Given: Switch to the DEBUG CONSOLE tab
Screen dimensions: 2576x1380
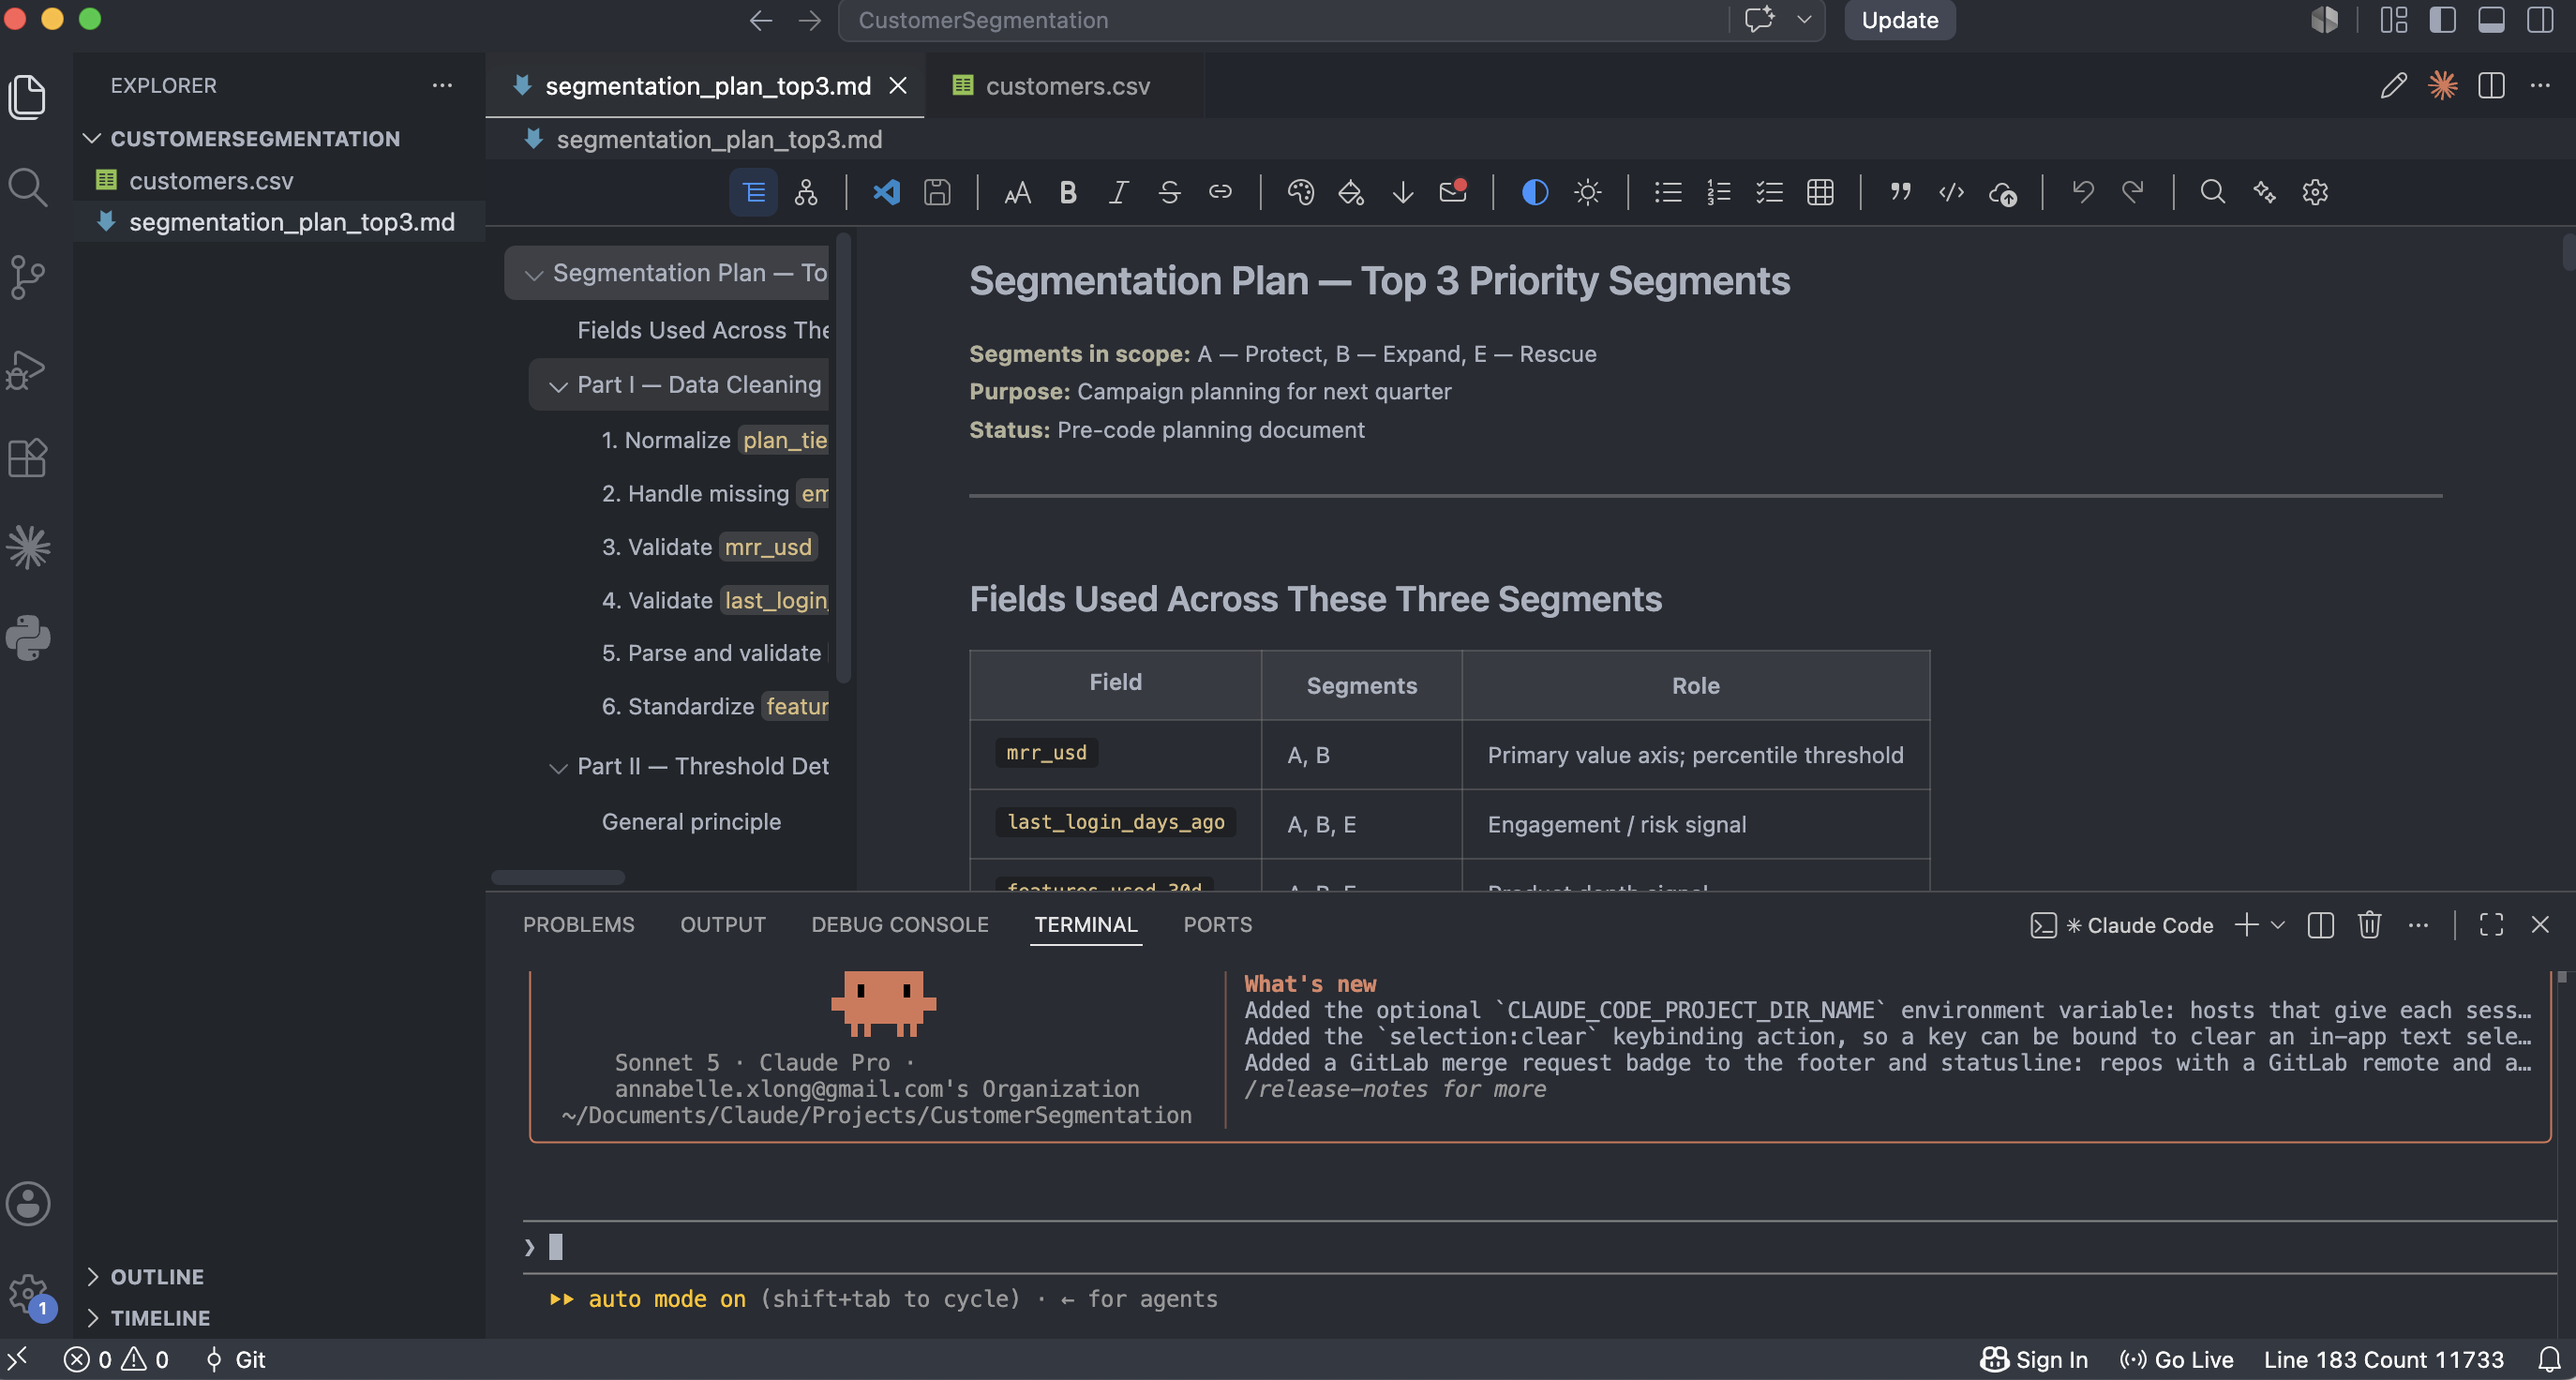Looking at the screenshot, I should click(900, 925).
